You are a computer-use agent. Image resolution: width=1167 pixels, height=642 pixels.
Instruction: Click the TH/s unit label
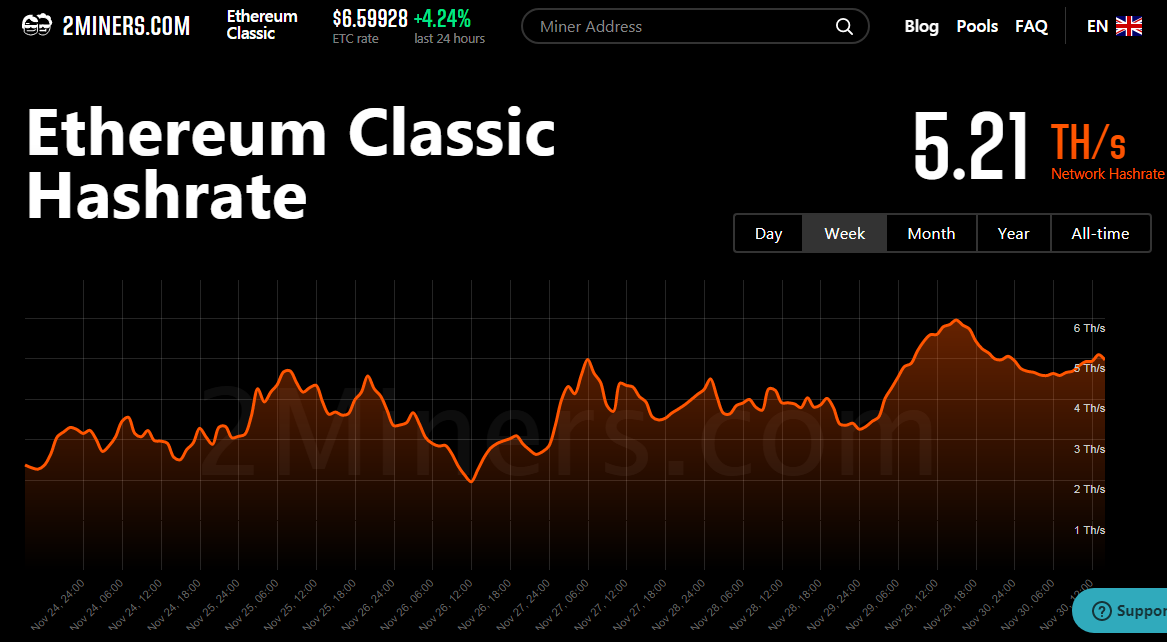1088,142
